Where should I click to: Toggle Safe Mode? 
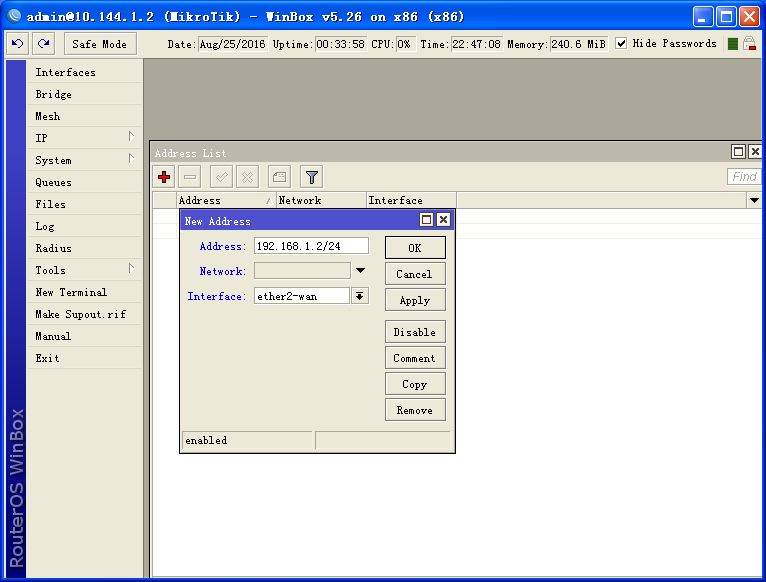[100, 44]
